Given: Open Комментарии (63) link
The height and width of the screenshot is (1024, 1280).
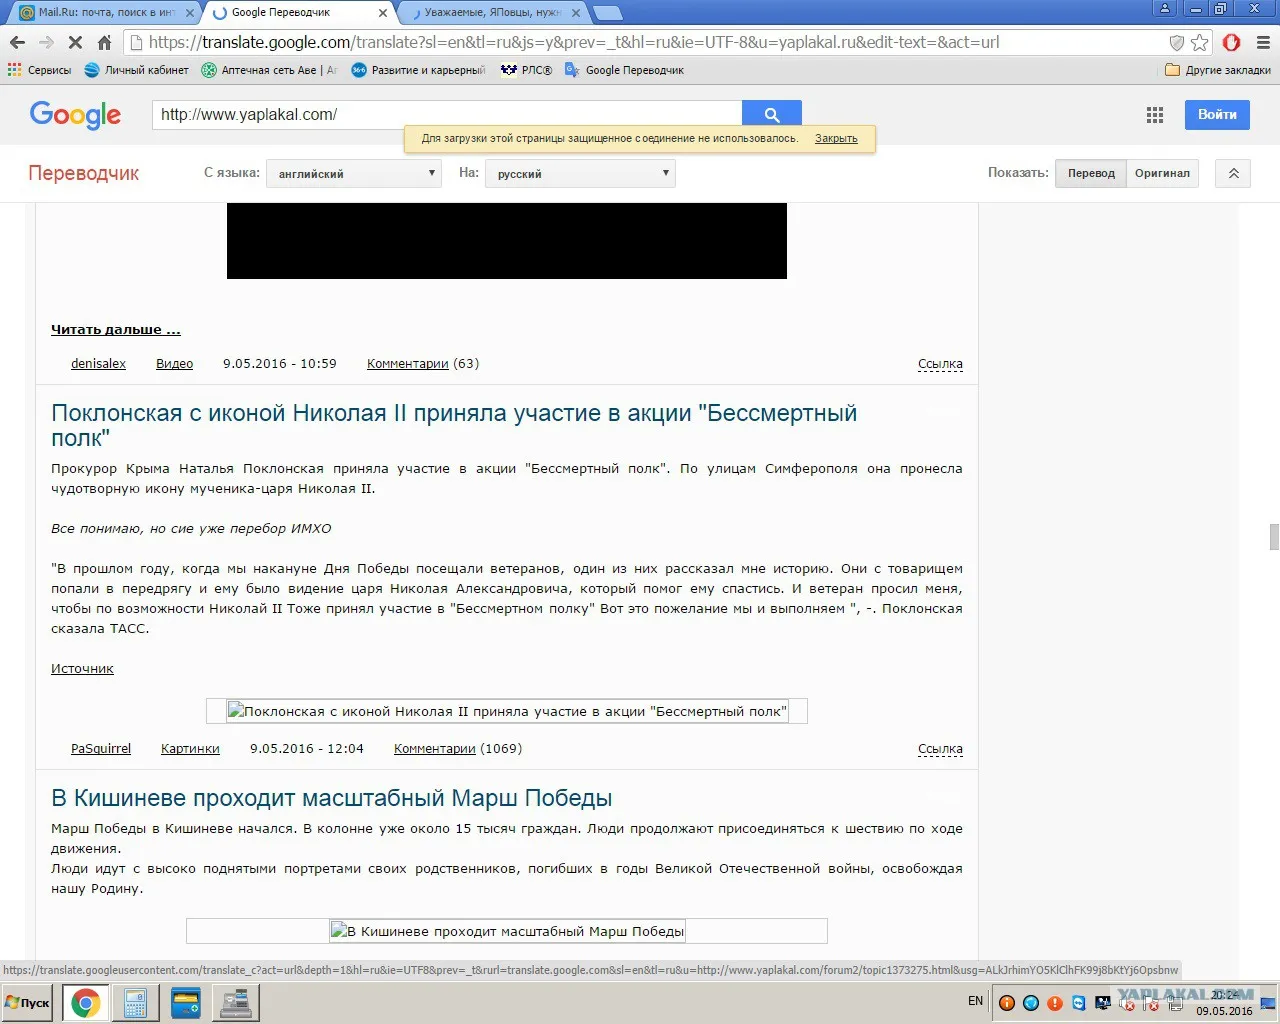Looking at the screenshot, I should pos(423,364).
